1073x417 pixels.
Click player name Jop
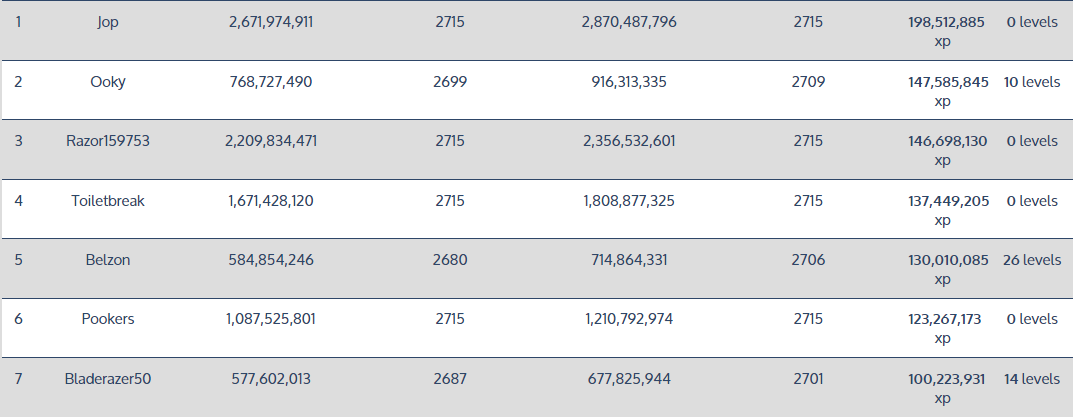[108, 22]
